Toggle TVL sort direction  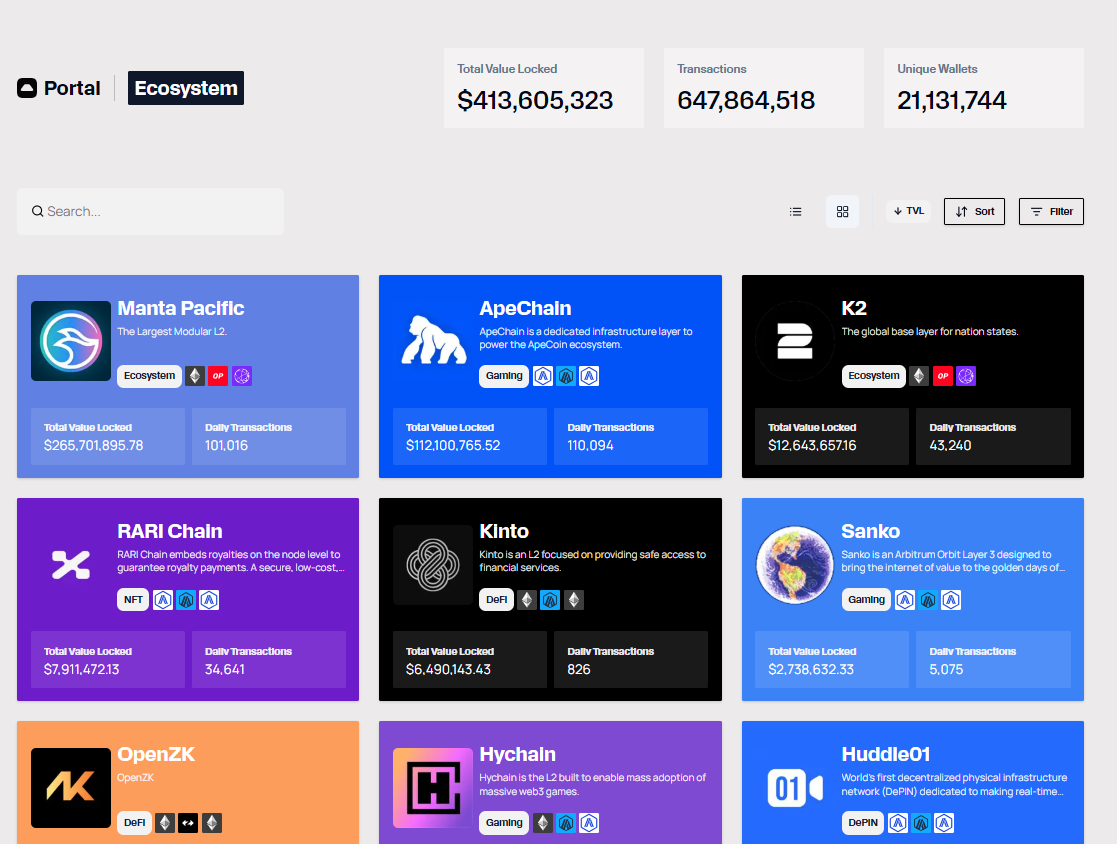pyautogui.click(x=909, y=212)
